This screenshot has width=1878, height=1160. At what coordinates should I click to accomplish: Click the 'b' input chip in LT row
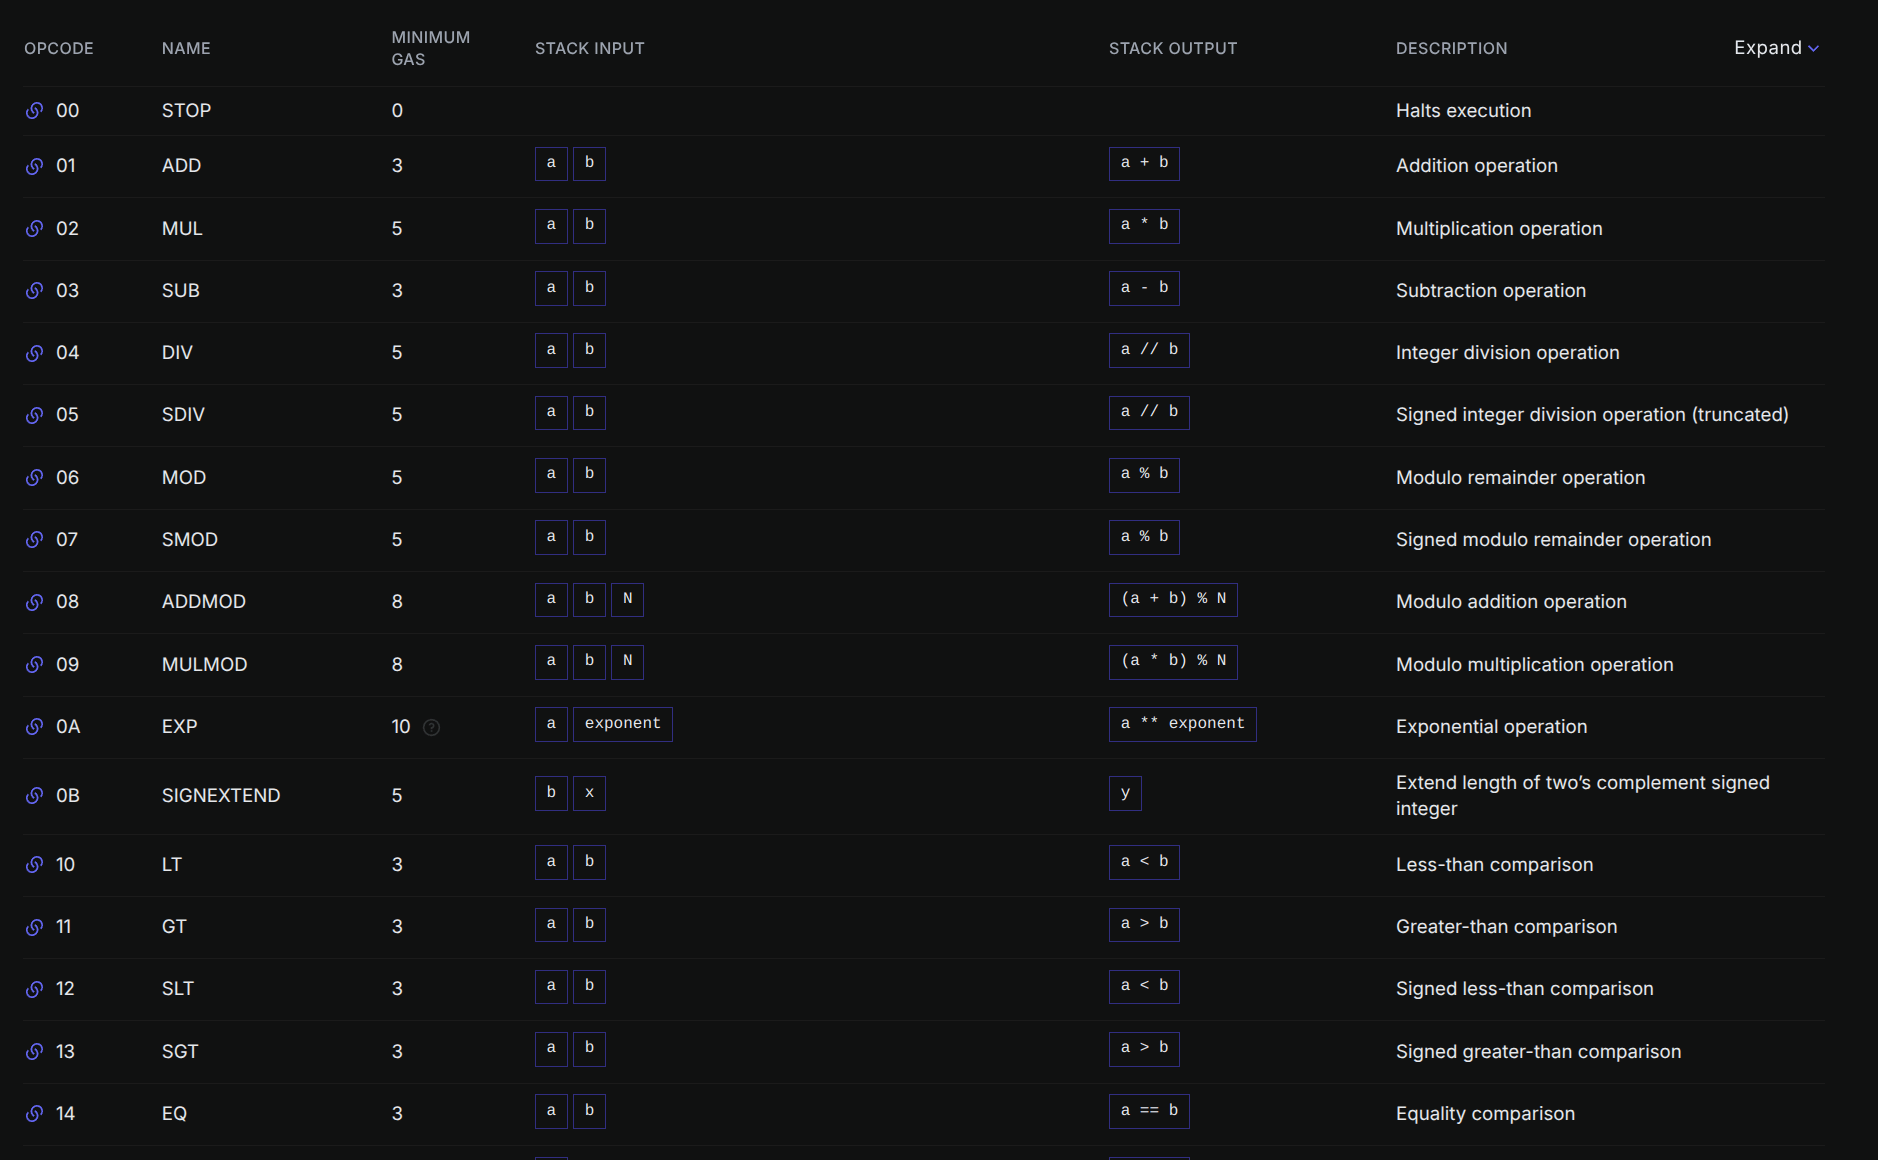[589, 862]
